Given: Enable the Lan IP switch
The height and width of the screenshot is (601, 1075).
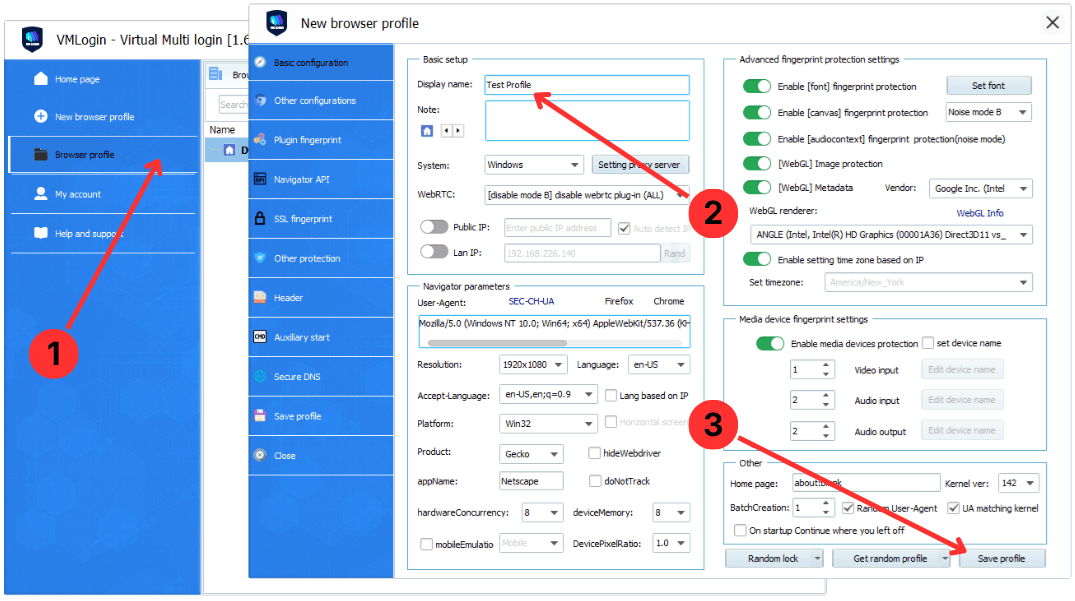Looking at the screenshot, I should tap(434, 252).
